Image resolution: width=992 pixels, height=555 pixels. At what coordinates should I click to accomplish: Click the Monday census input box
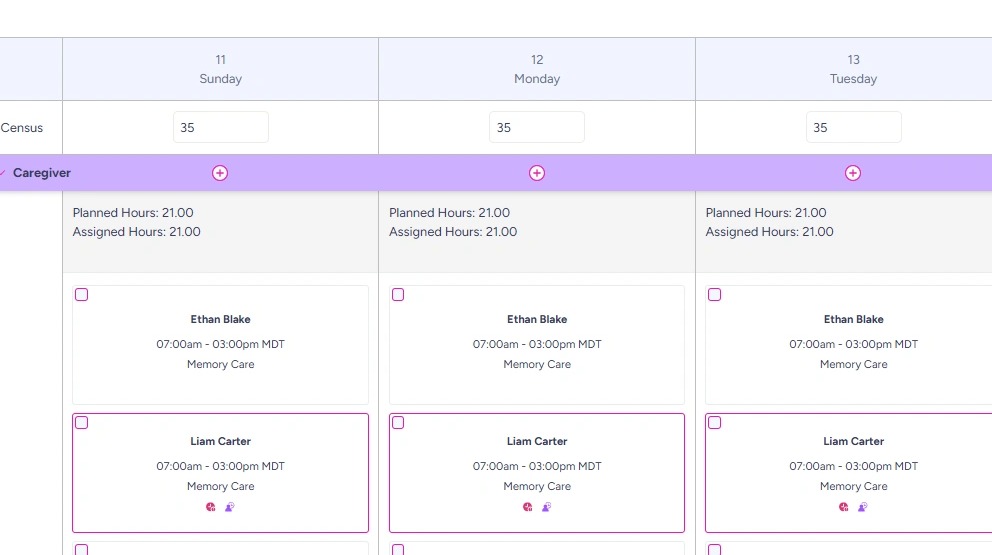tap(537, 127)
